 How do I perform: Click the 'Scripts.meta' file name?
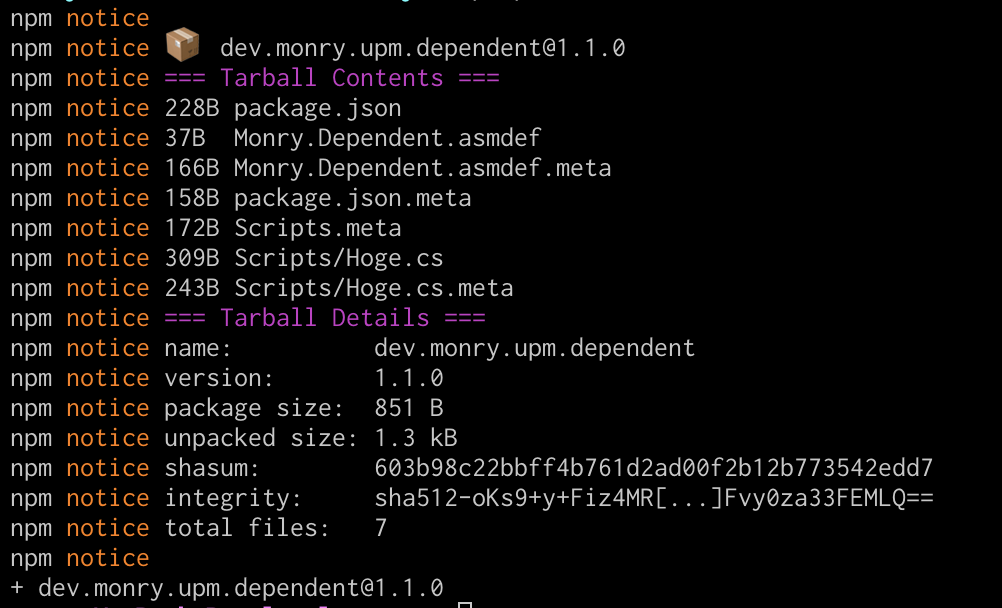pos(318,228)
